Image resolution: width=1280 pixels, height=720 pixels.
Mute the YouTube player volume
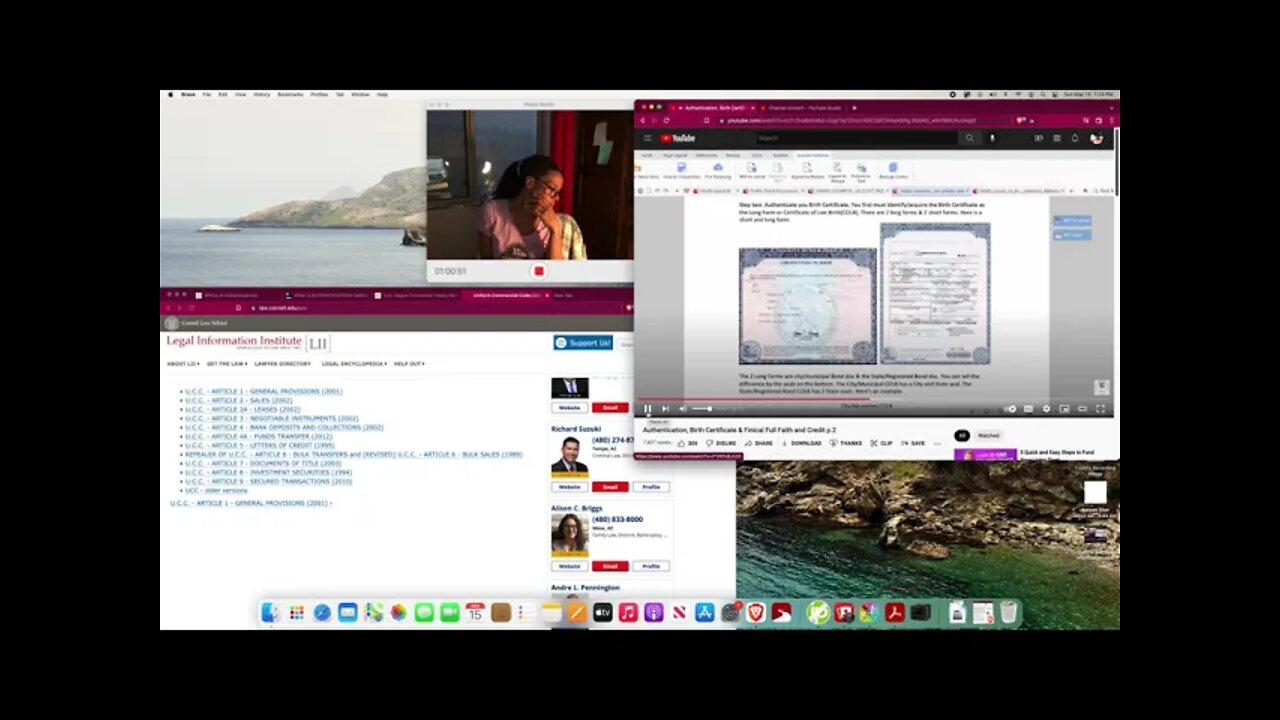(x=682, y=408)
